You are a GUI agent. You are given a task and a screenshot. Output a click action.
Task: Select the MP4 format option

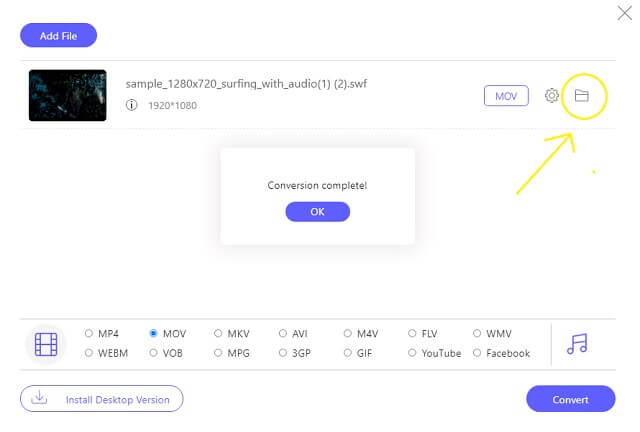coord(90,333)
